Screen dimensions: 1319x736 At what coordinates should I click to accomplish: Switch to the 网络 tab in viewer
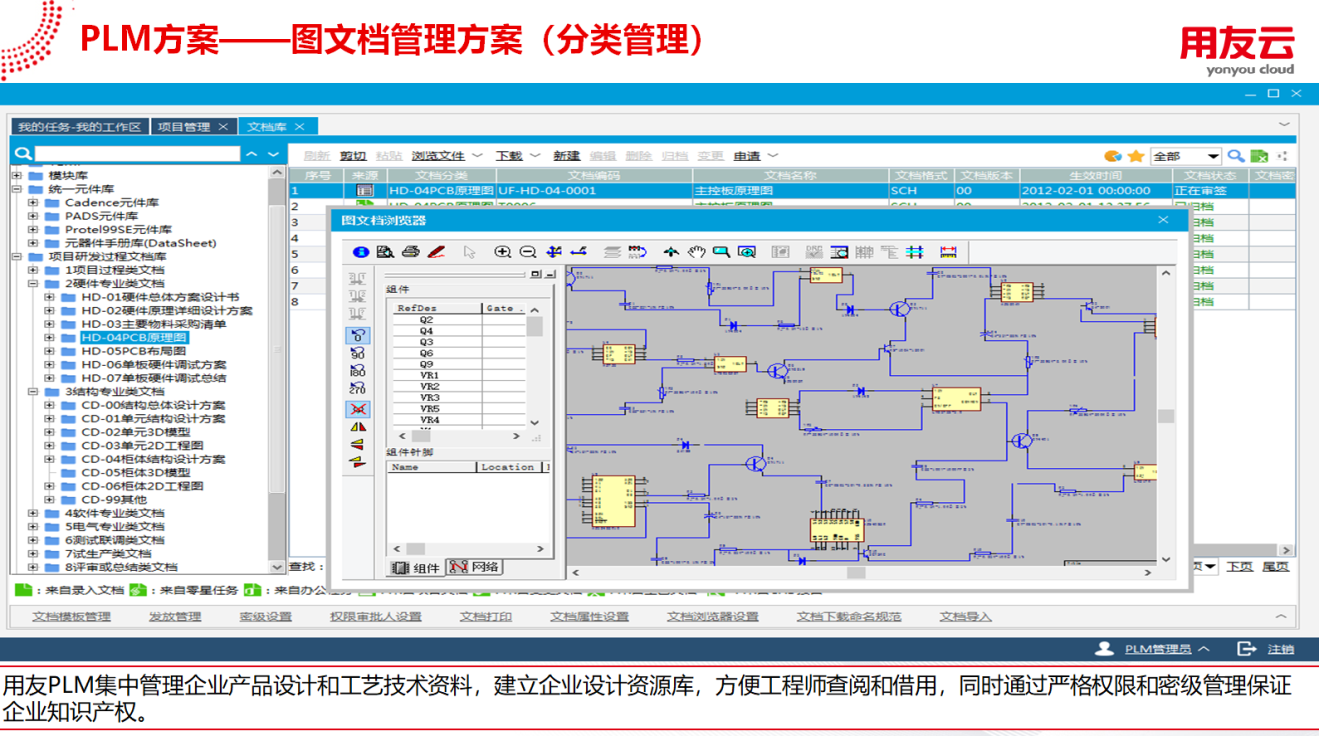click(474, 567)
